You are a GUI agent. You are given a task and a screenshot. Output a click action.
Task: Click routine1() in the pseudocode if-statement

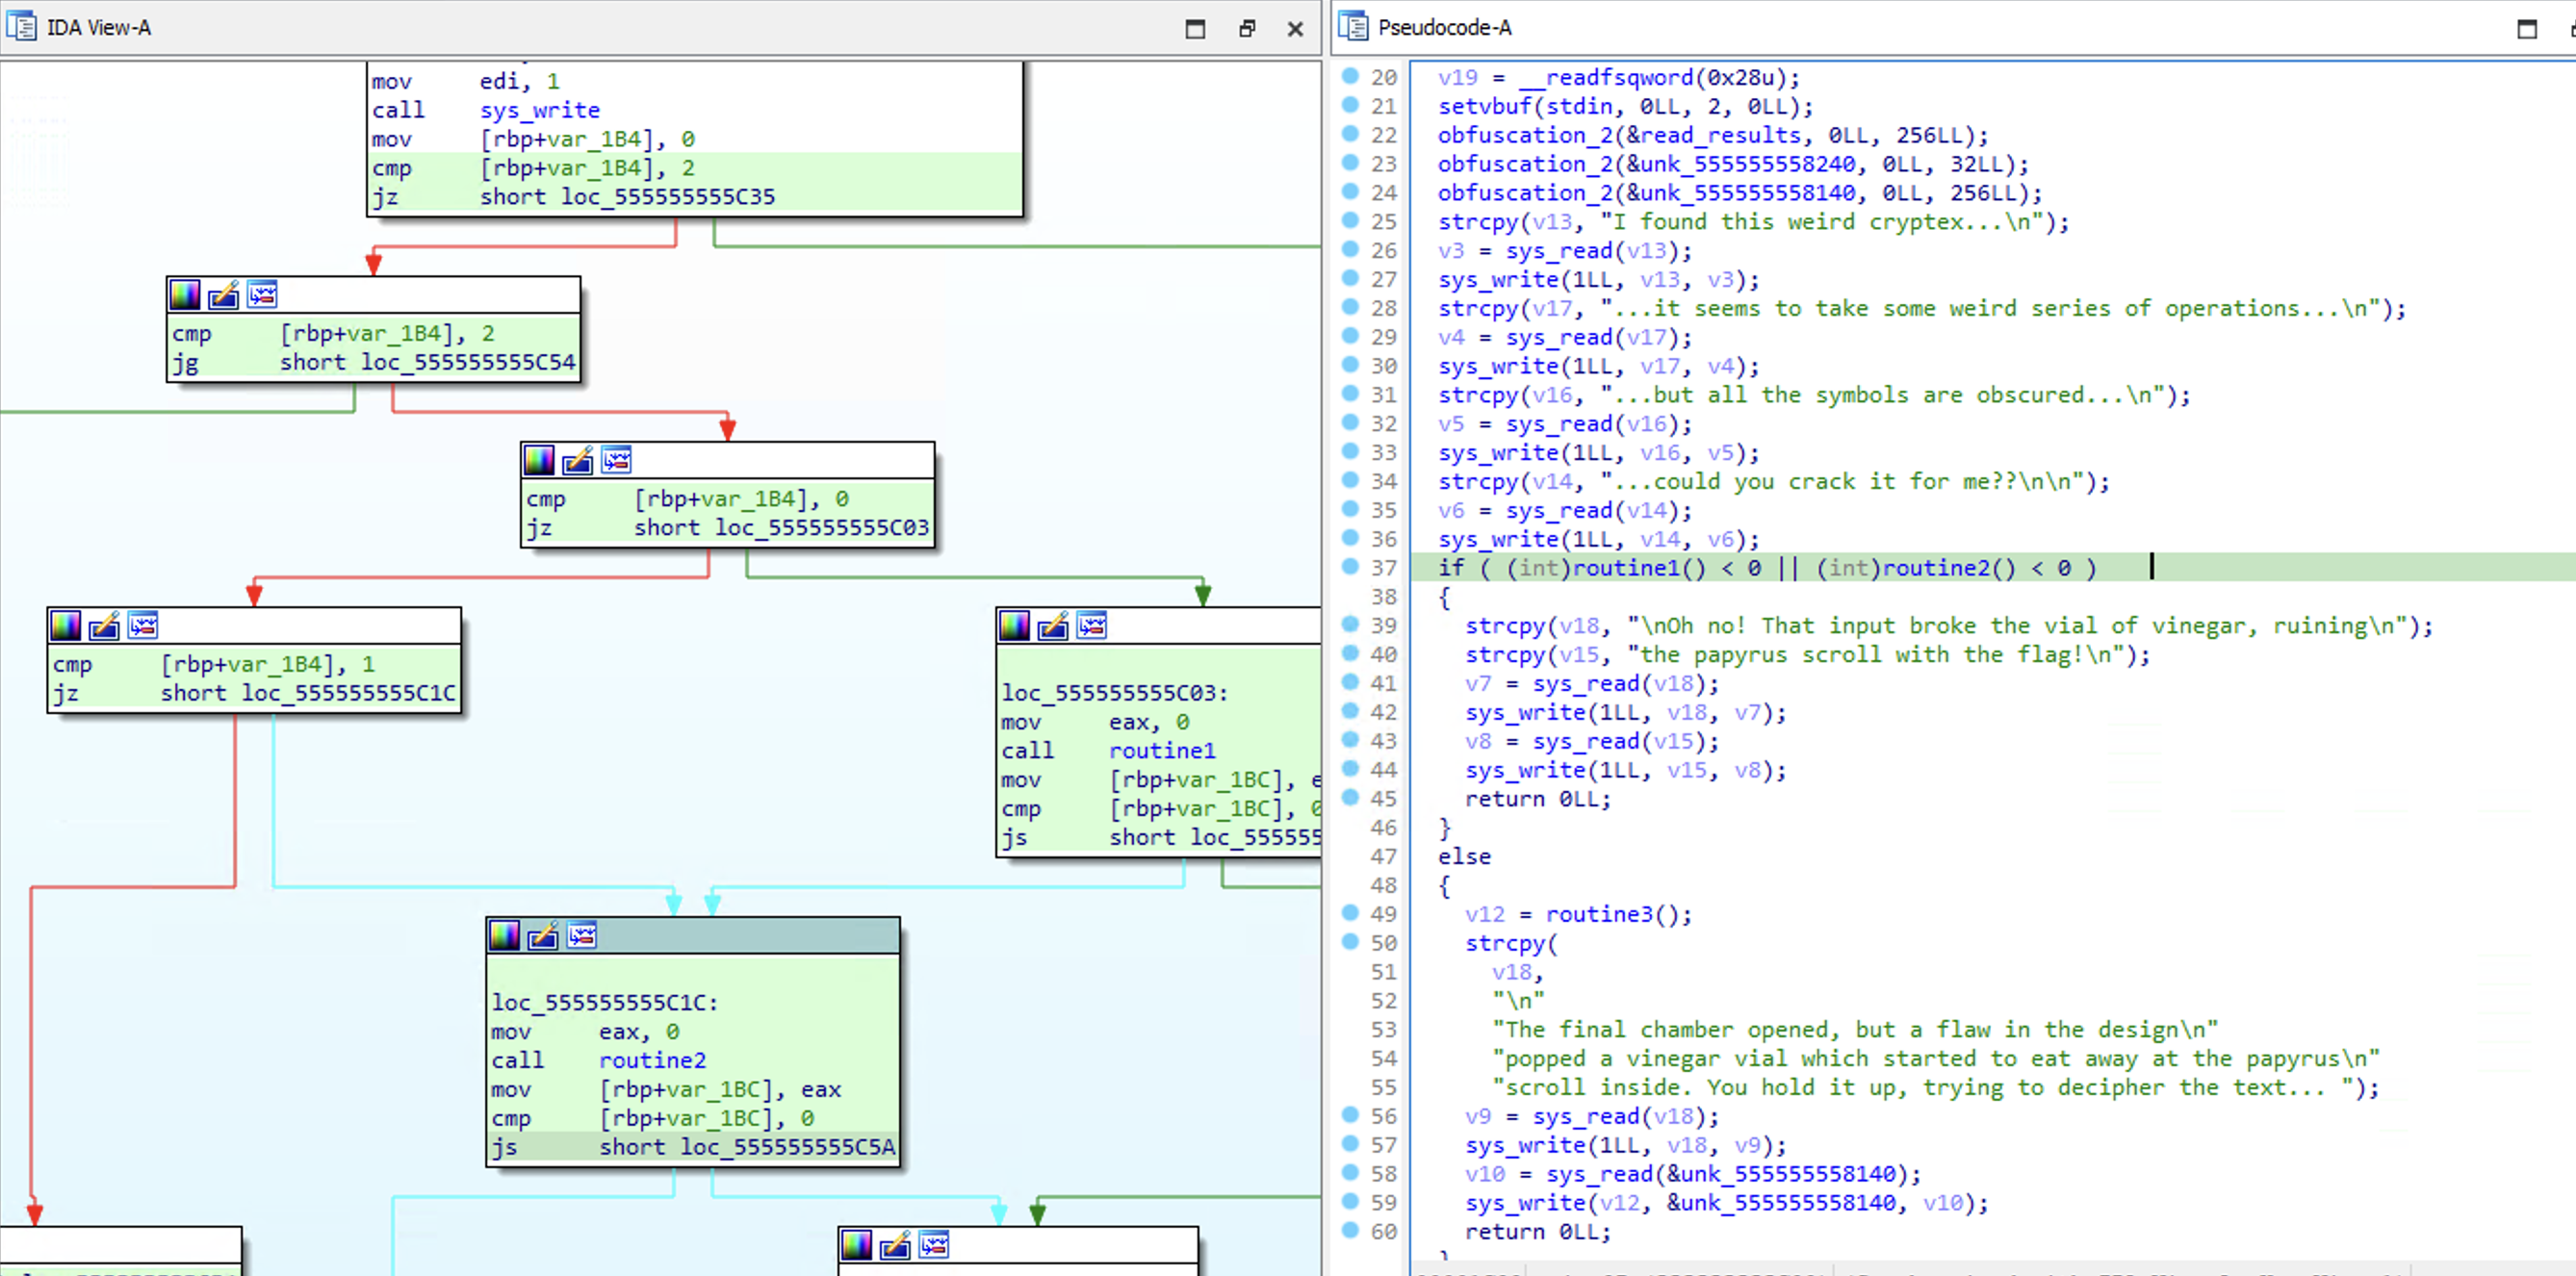pos(1639,568)
